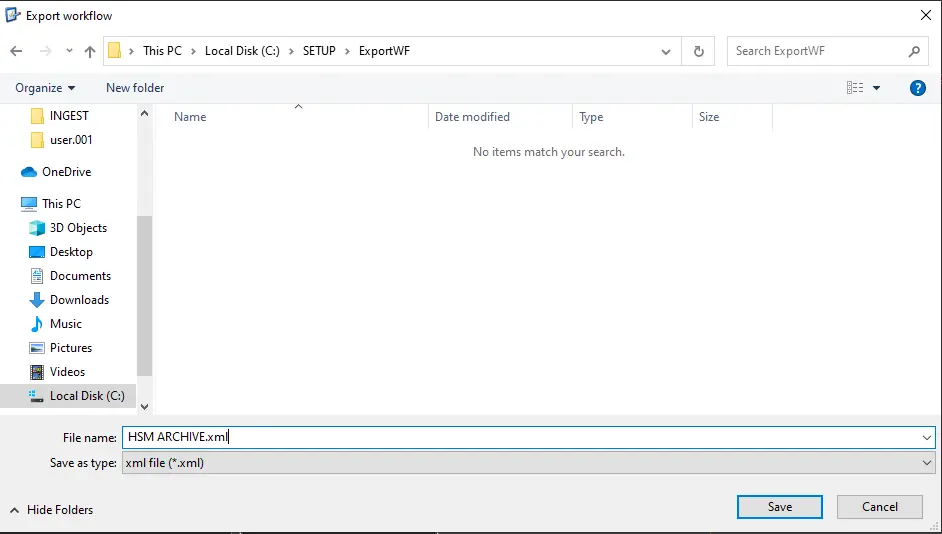Select 3D Objects folder in sidebar
The height and width of the screenshot is (534, 942).
78,228
